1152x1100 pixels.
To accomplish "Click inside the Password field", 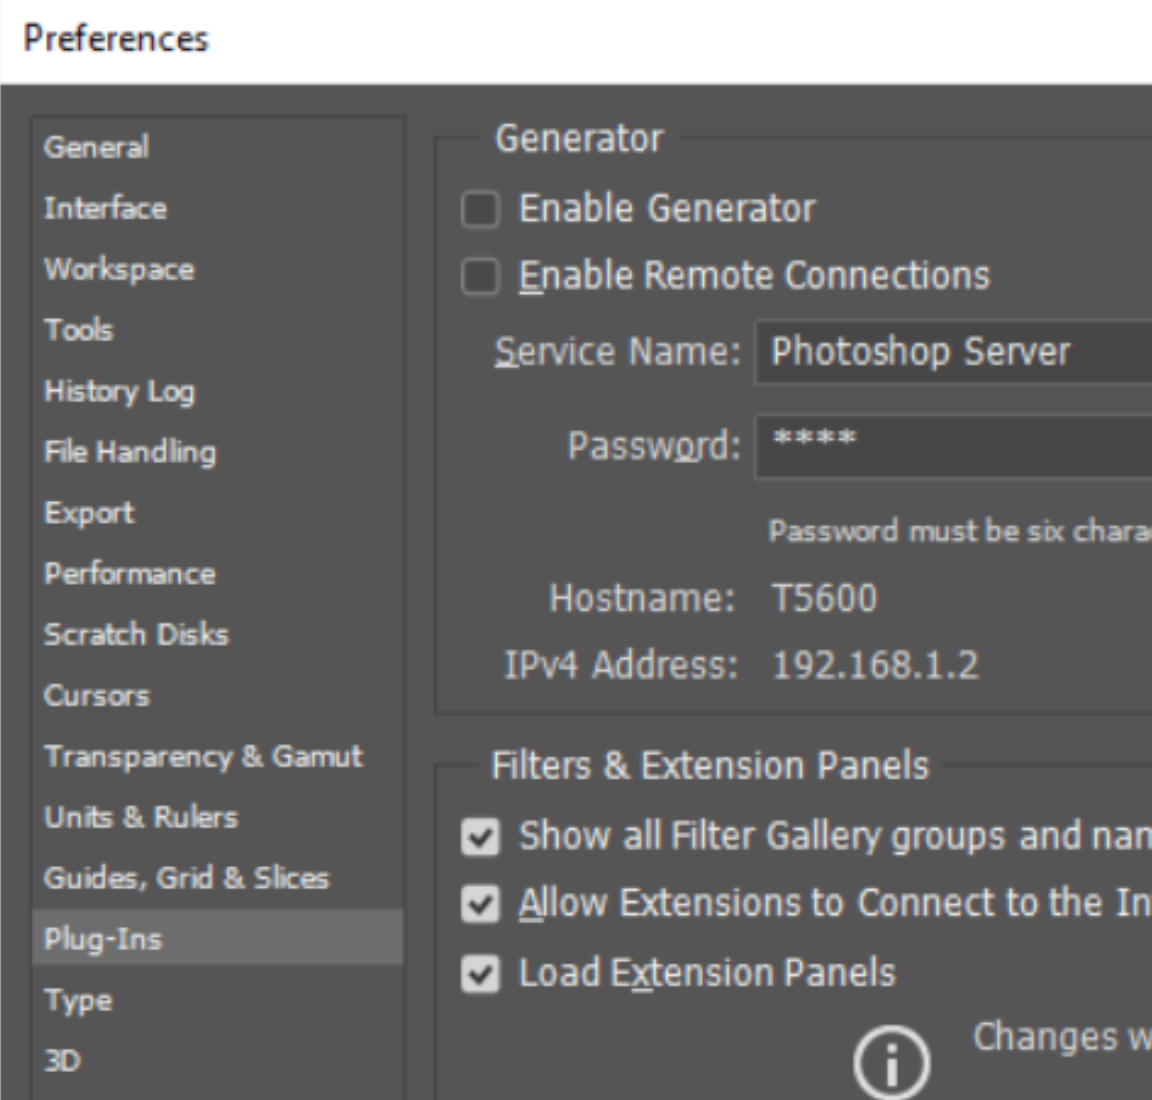I will pos(954,446).
